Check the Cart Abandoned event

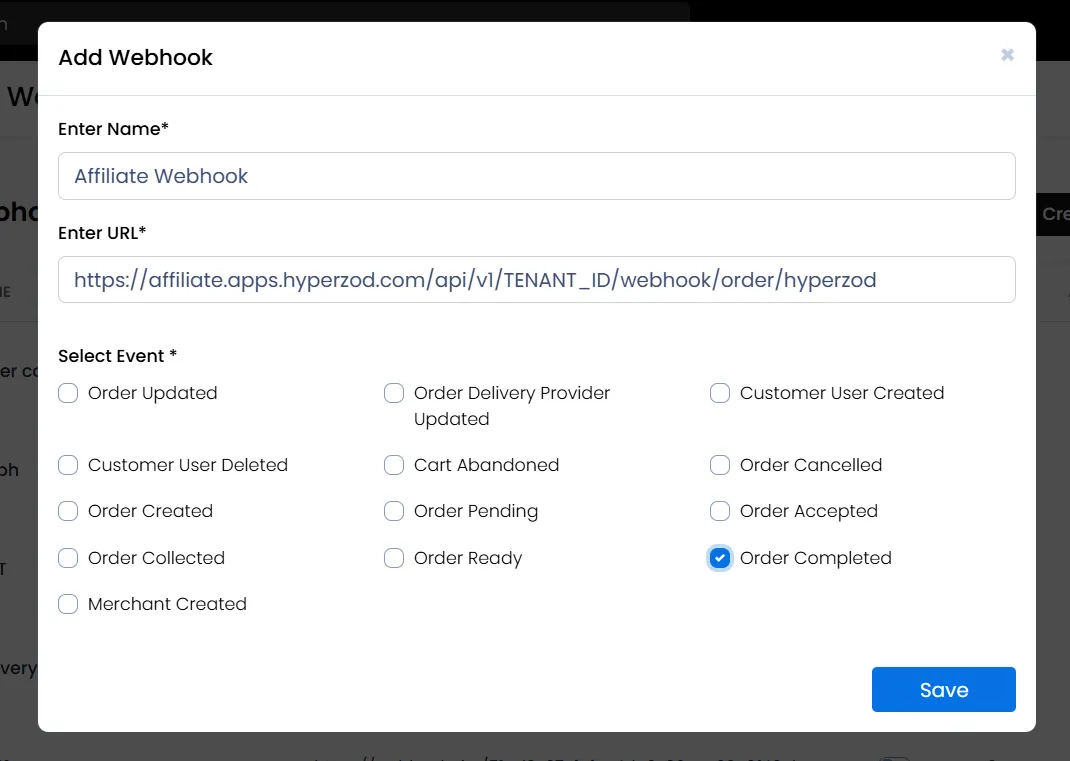[394, 465]
